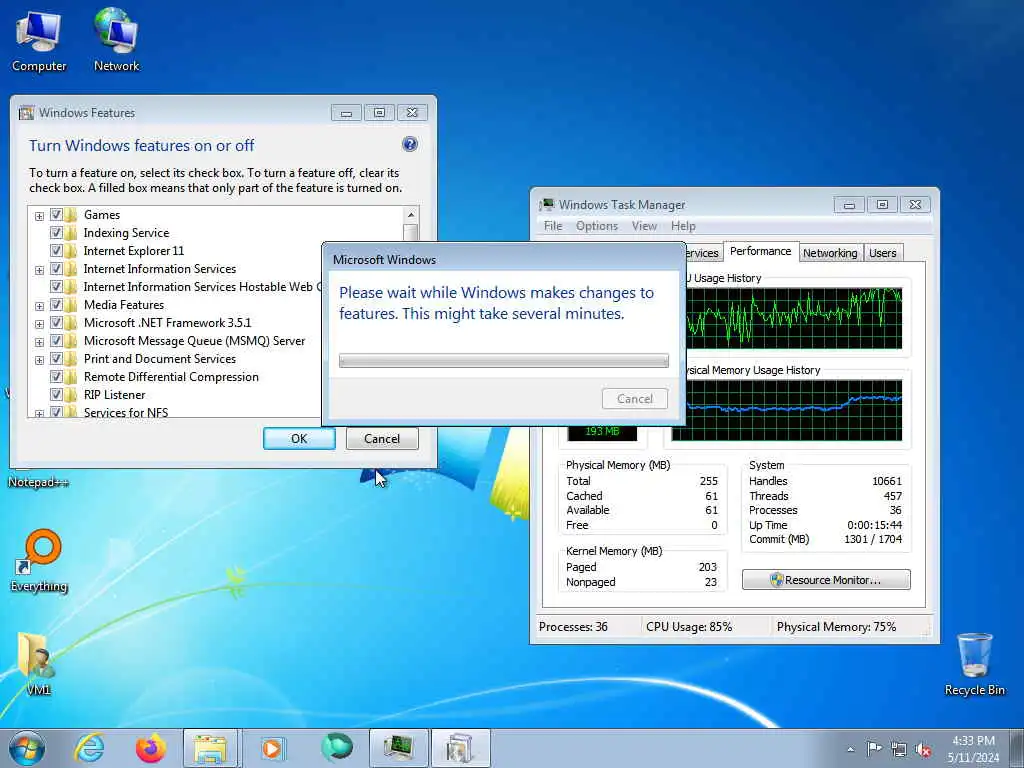Switch to Task Manager taskbar button
This screenshot has height=768, width=1024.
click(398, 748)
